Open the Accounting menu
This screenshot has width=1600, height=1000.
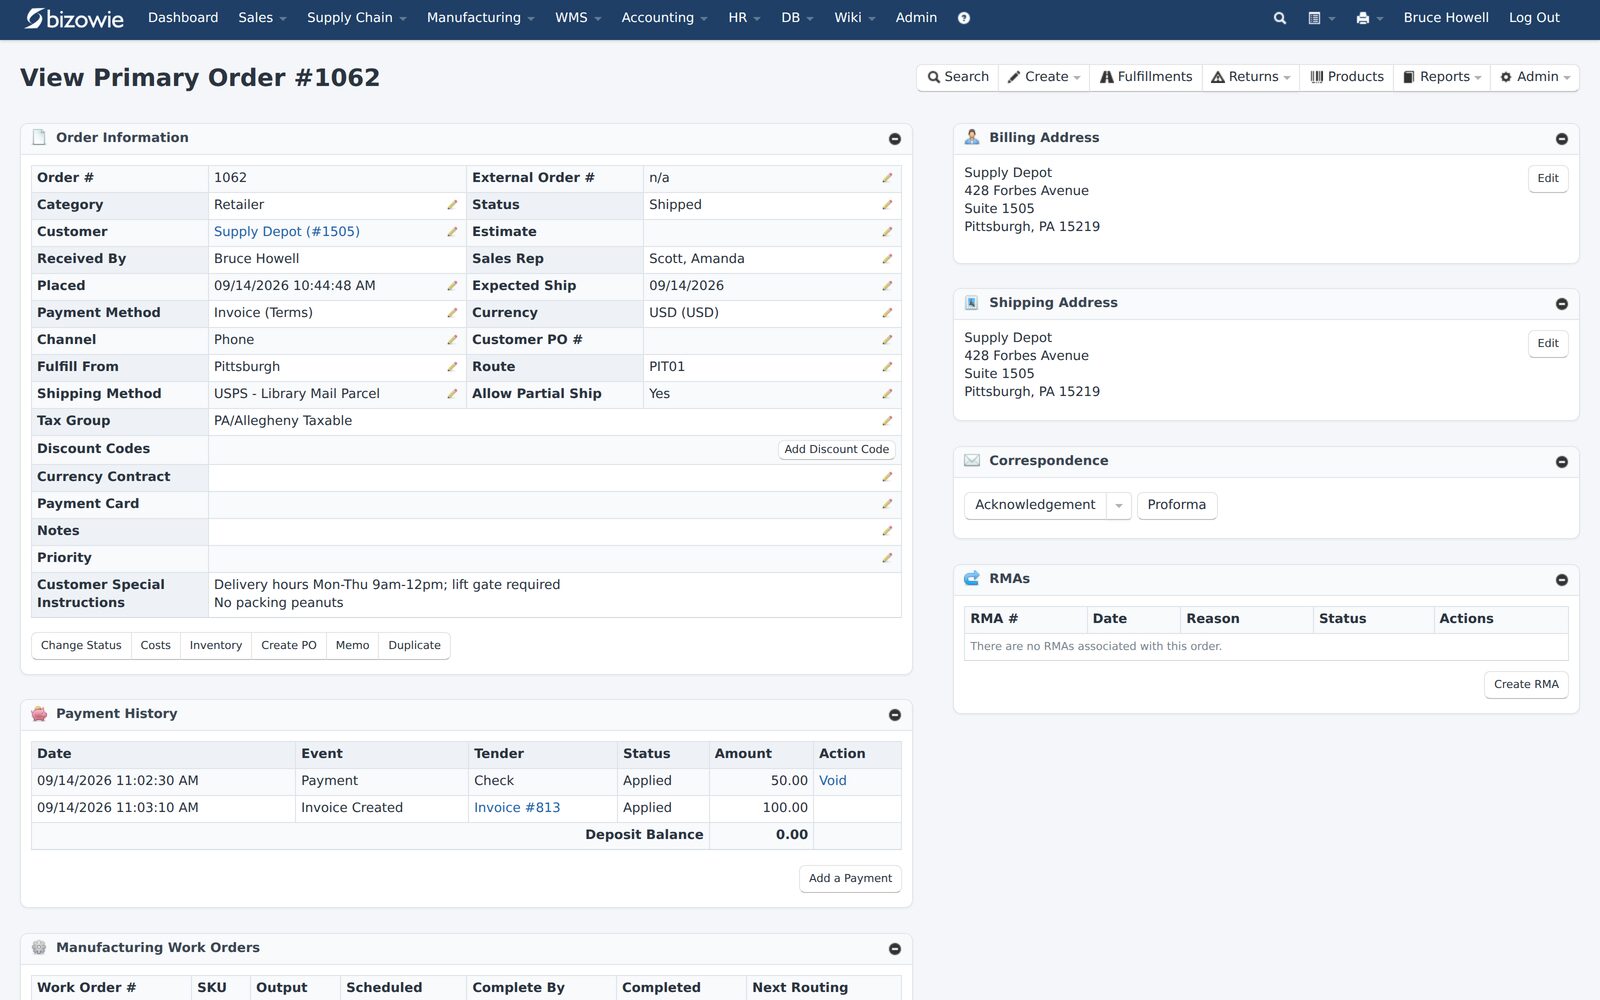pyautogui.click(x=664, y=18)
